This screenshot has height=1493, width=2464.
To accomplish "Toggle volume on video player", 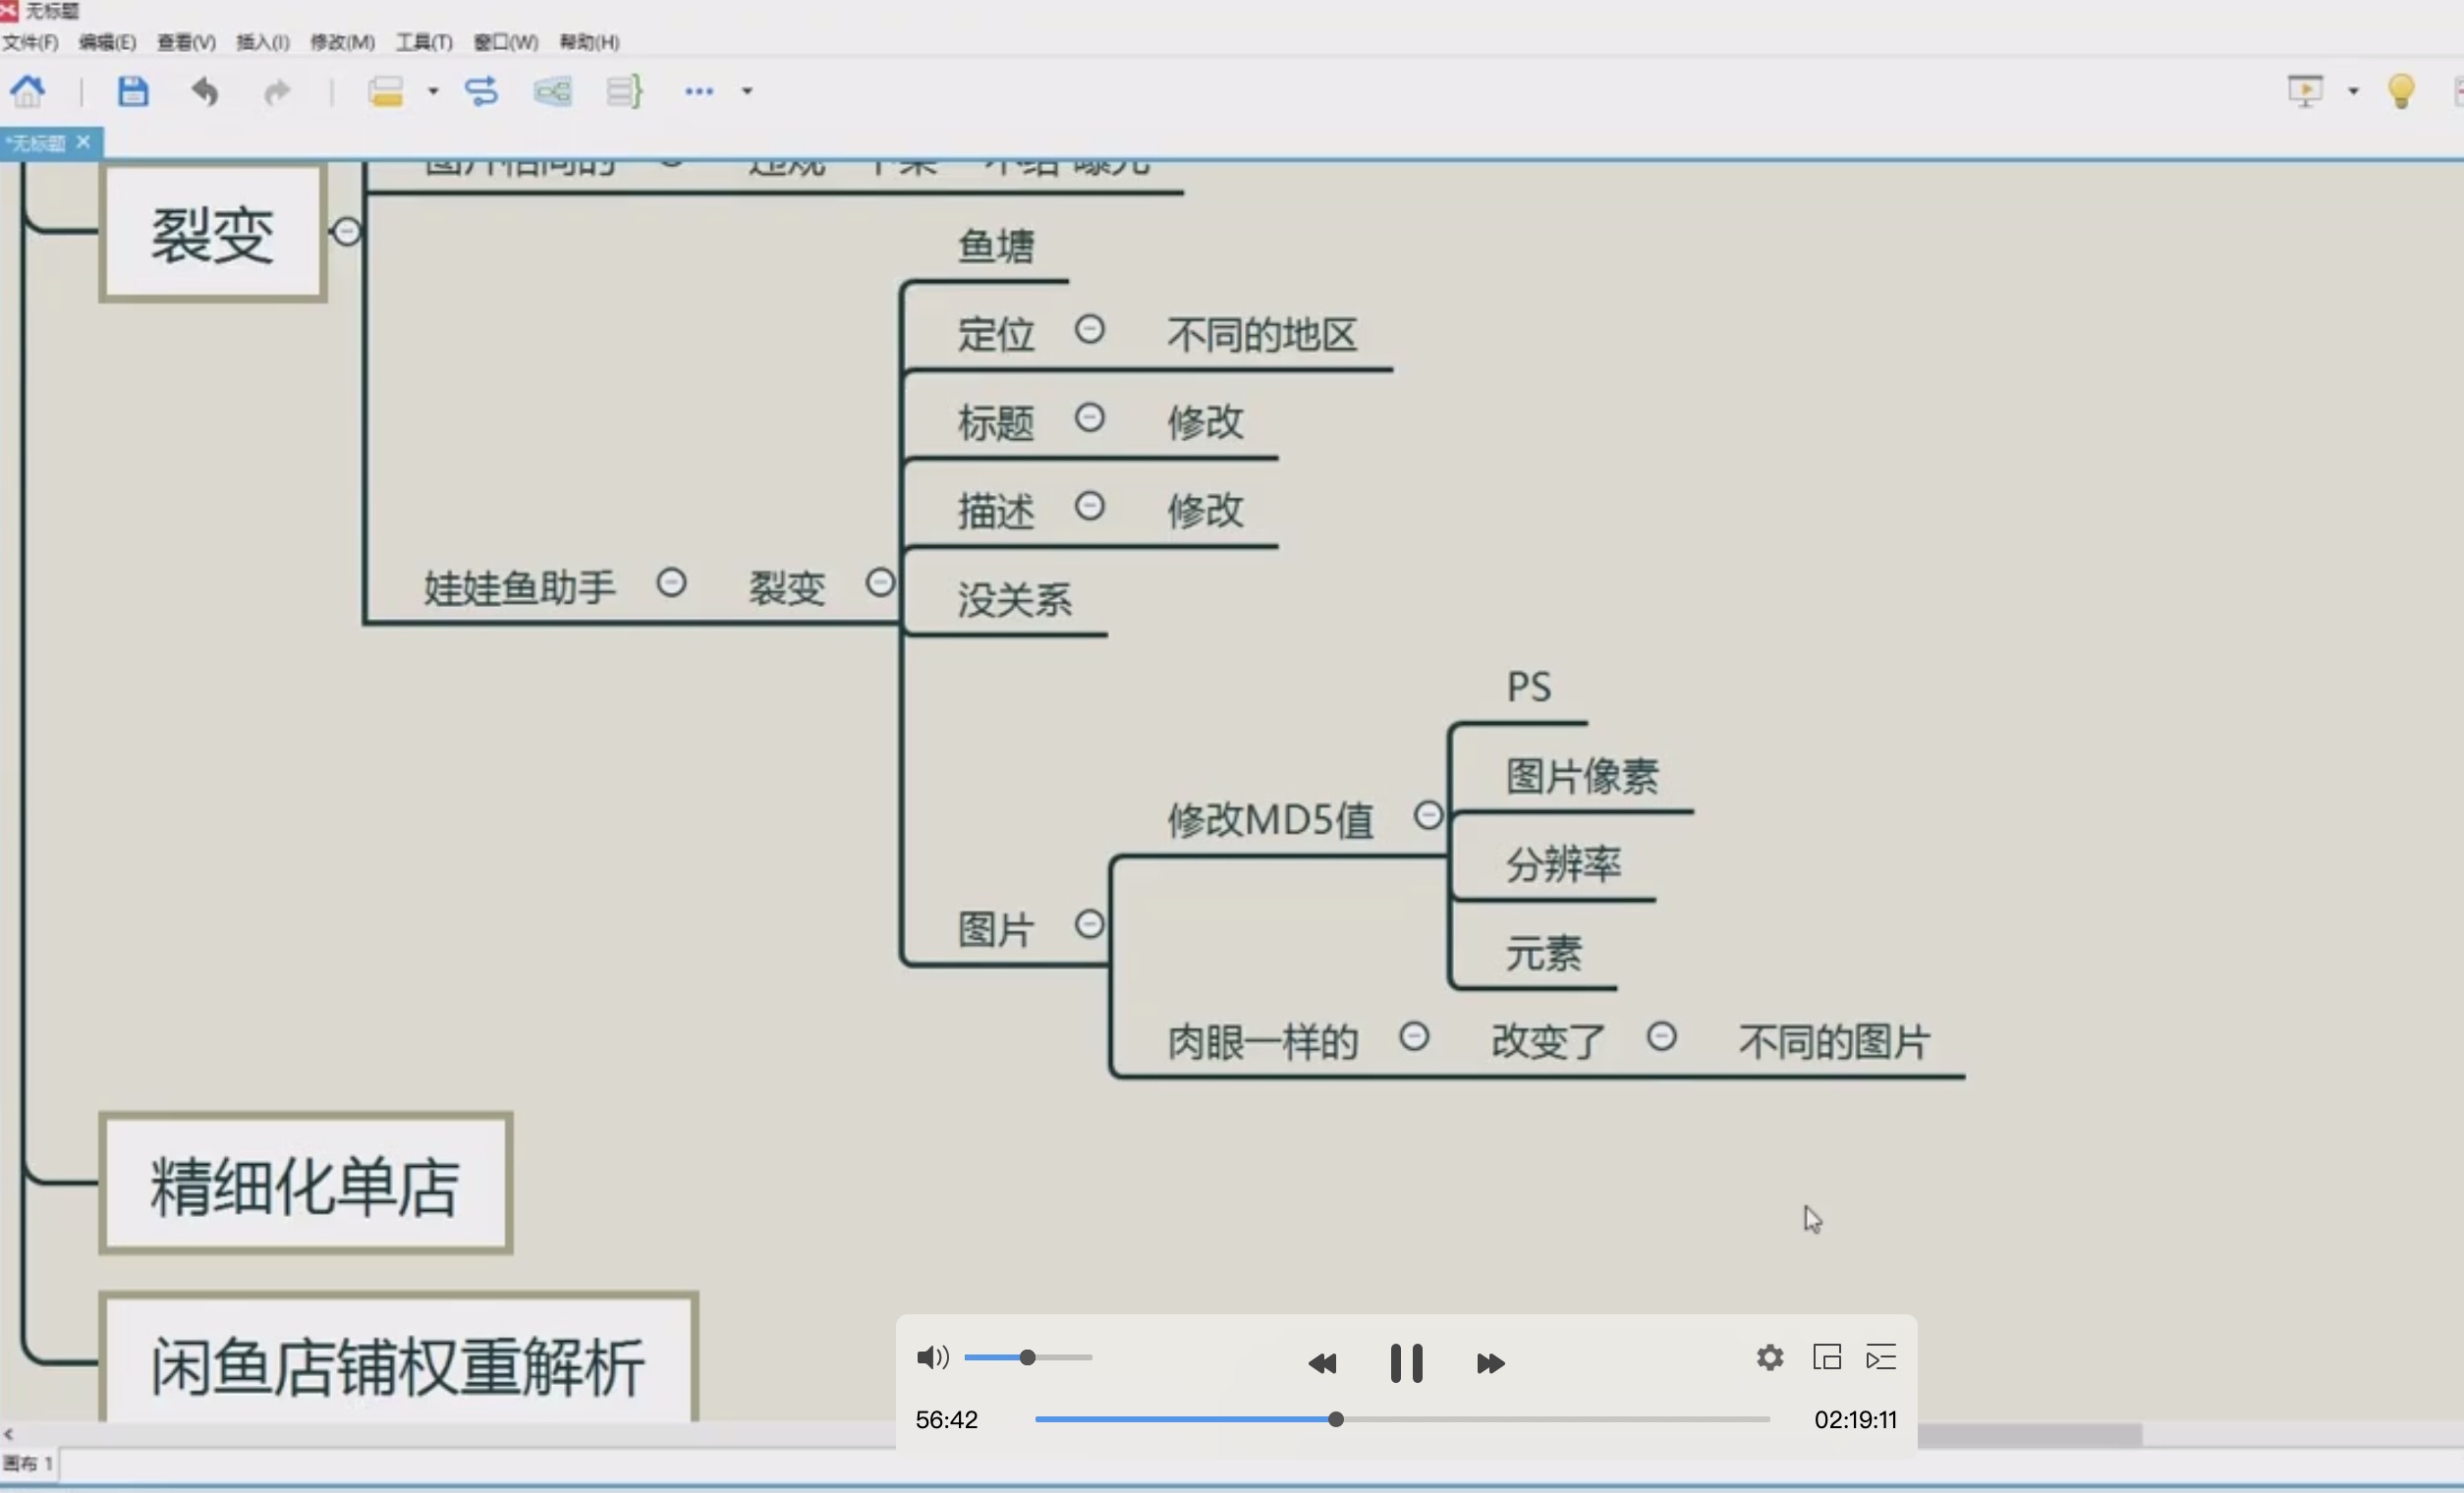I will (x=931, y=1357).
